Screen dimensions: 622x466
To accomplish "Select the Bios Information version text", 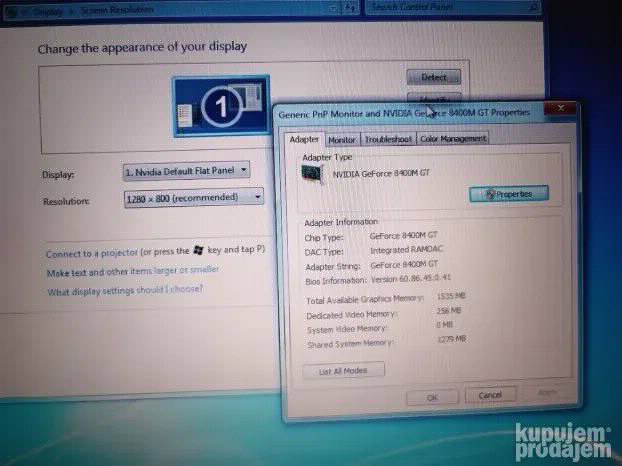I will [411, 279].
